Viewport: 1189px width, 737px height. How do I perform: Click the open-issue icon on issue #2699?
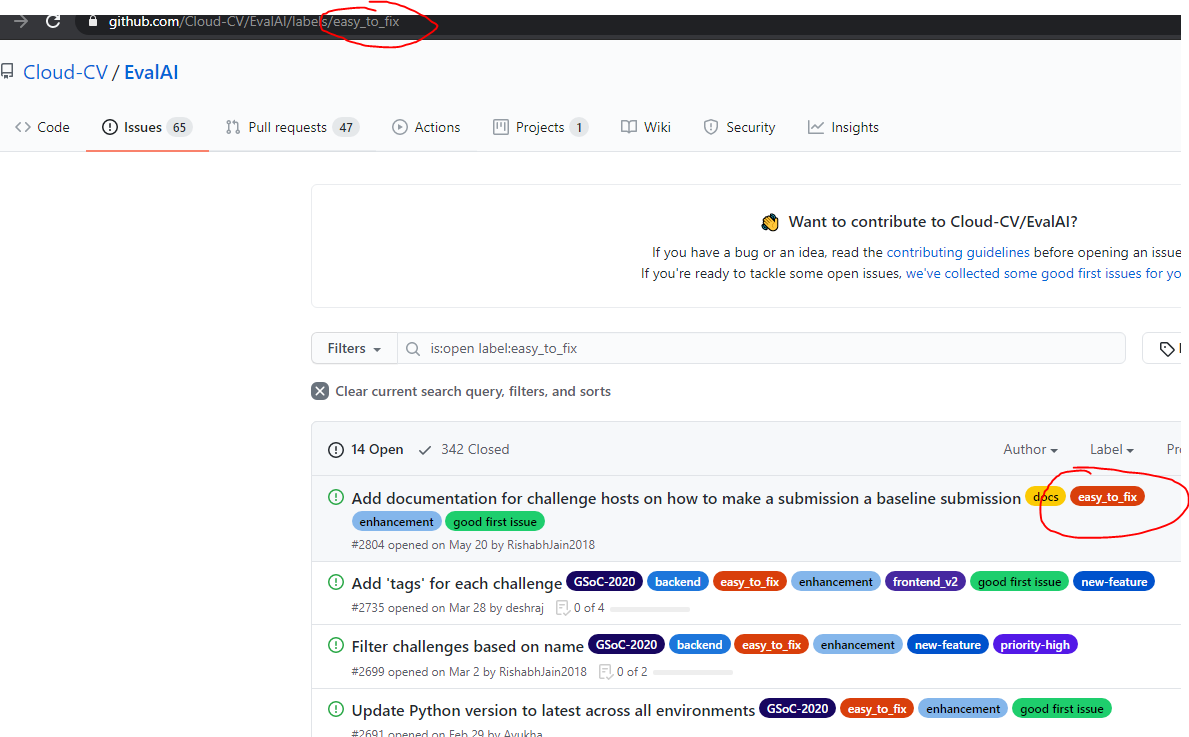click(336, 645)
